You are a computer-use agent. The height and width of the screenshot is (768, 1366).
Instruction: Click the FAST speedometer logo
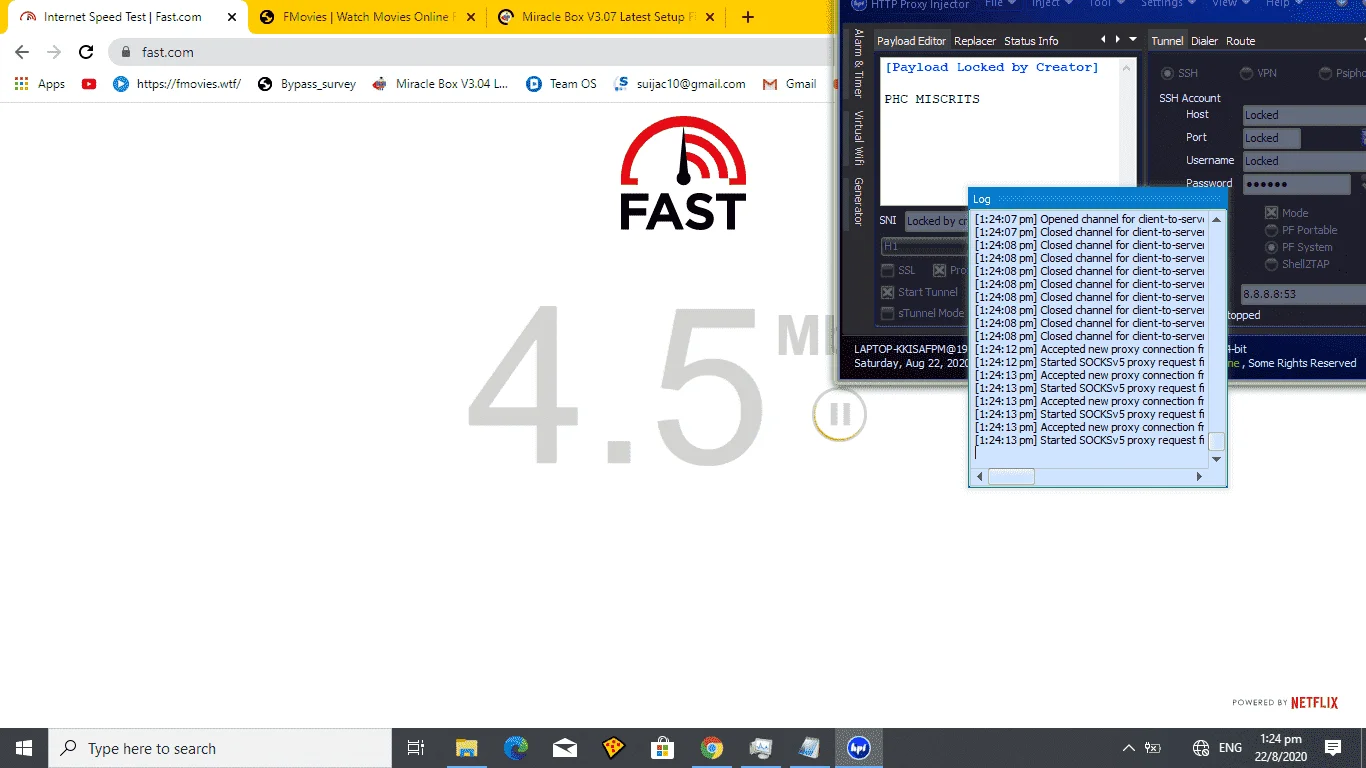(x=683, y=173)
